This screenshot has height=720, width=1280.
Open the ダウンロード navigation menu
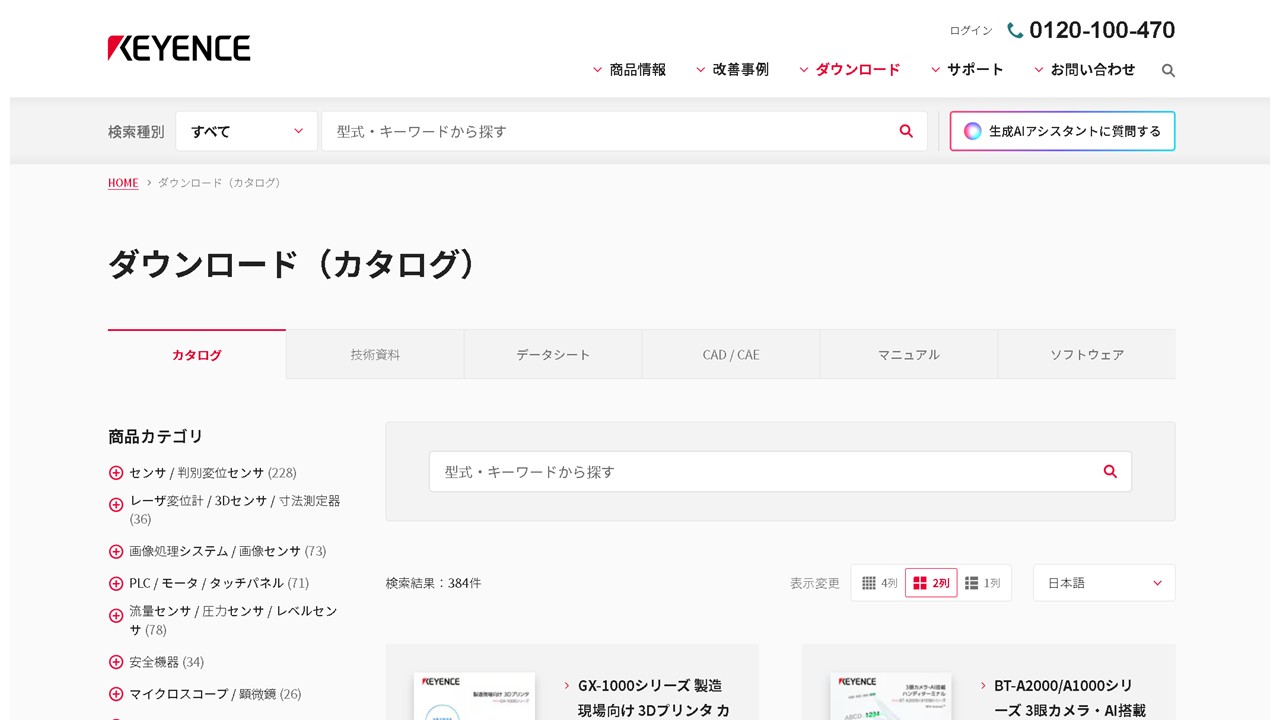pos(857,69)
